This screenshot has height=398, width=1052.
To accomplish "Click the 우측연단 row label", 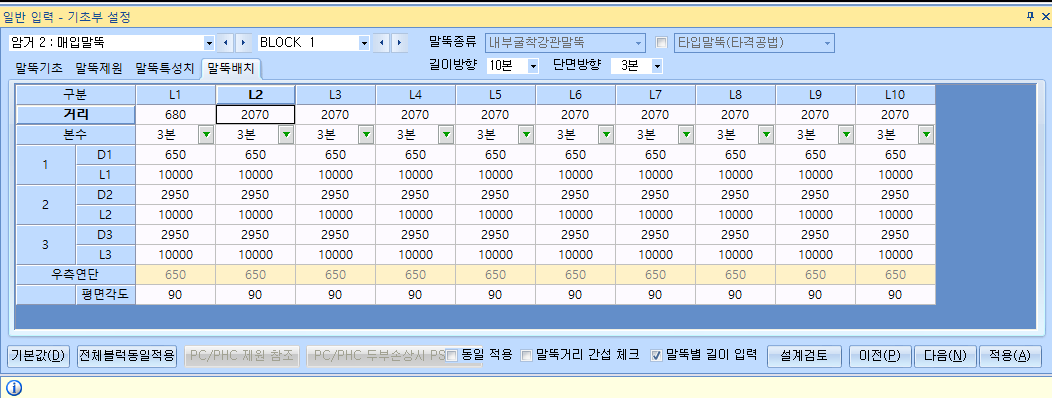I will 76,275.
